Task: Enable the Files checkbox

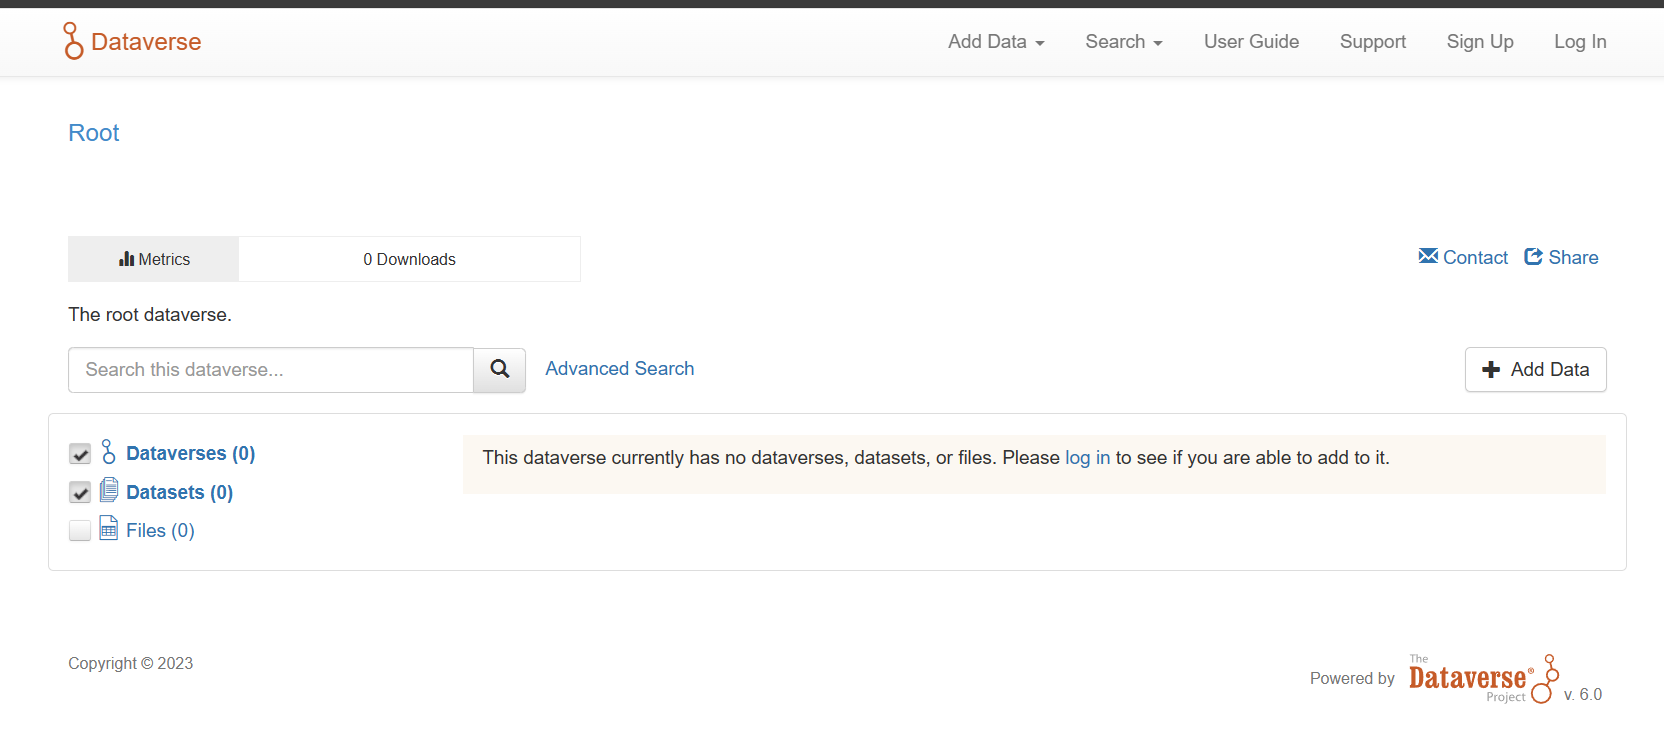Action: [x=80, y=530]
